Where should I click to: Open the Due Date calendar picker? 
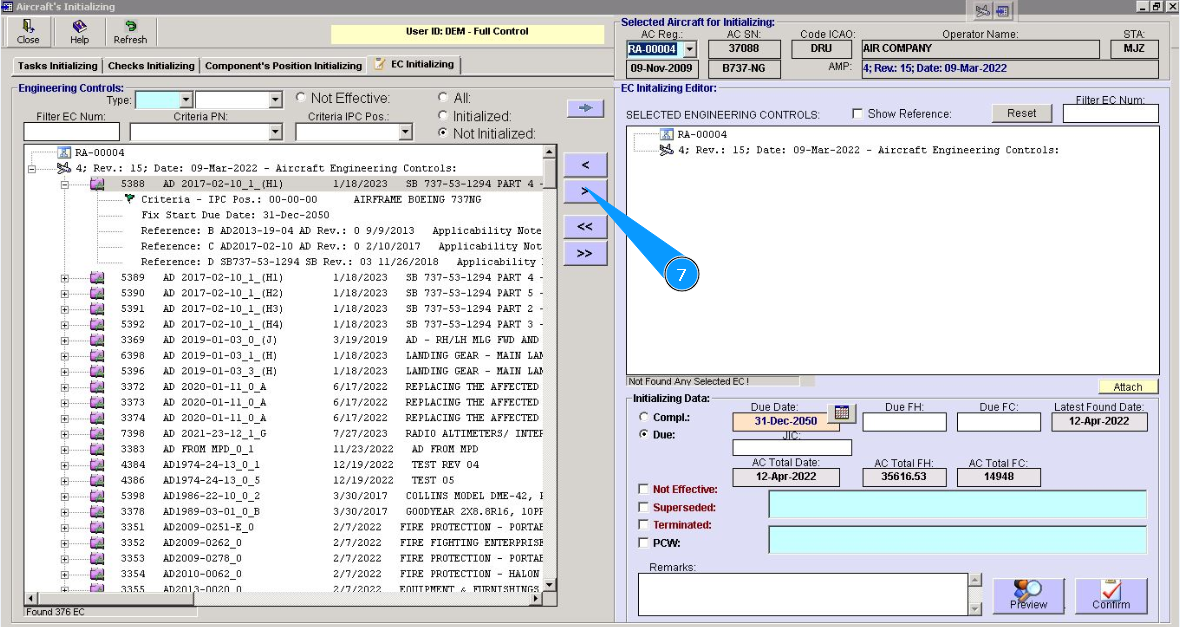841,413
